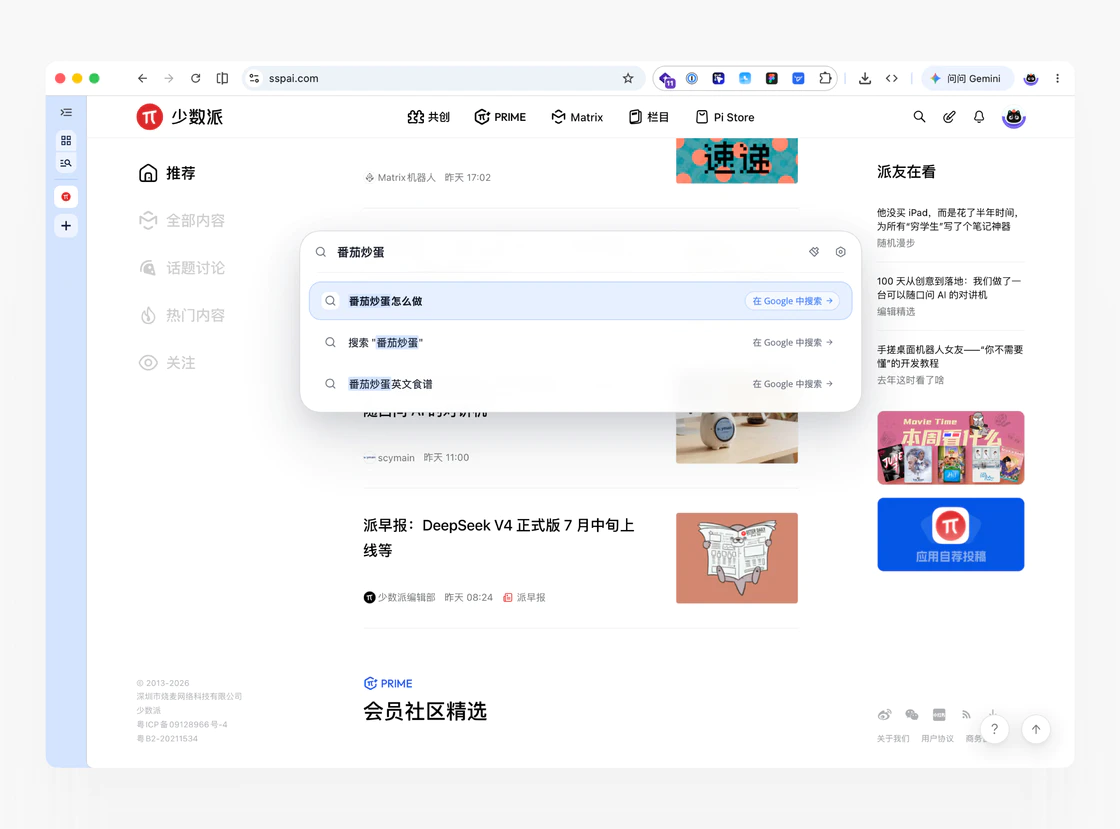Open the downloads icon in the toolbar
Image resolution: width=1120 pixels, height=829 pixels.
[x=864, y=79]
